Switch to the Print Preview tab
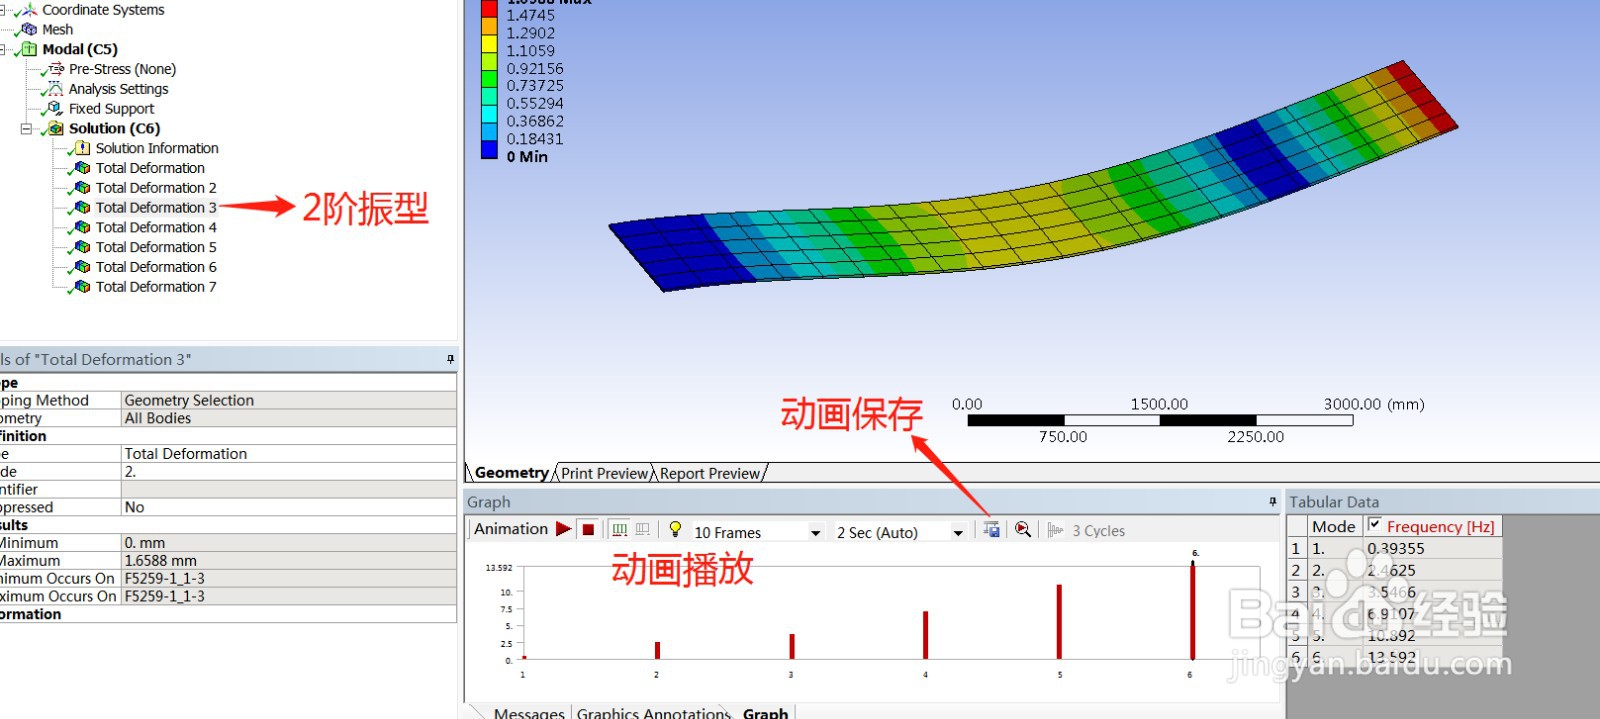 [x=605, y=473]
